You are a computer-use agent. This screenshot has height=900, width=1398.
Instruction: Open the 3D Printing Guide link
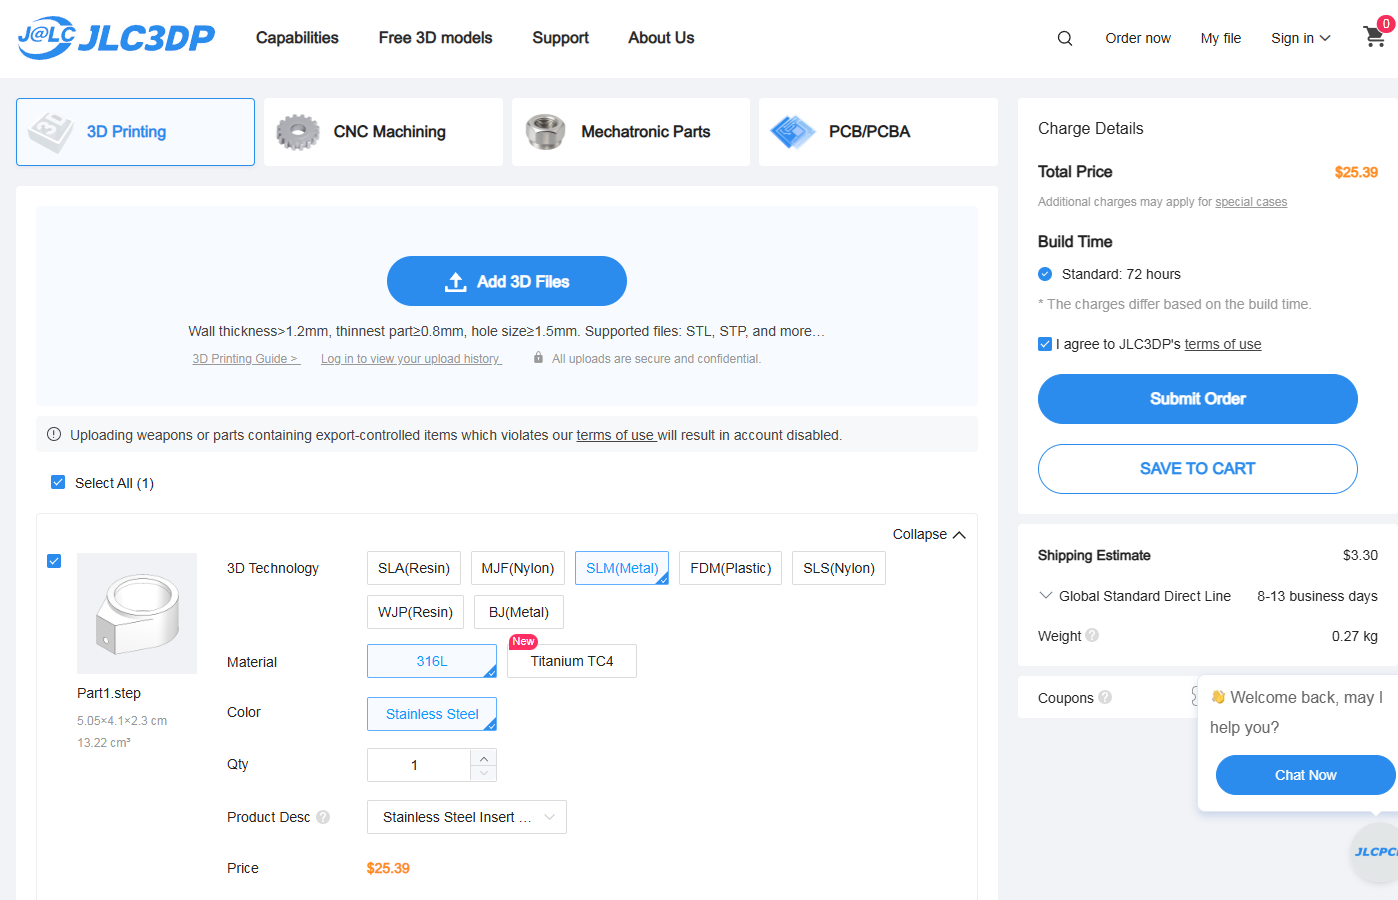(x=246, y=359)
